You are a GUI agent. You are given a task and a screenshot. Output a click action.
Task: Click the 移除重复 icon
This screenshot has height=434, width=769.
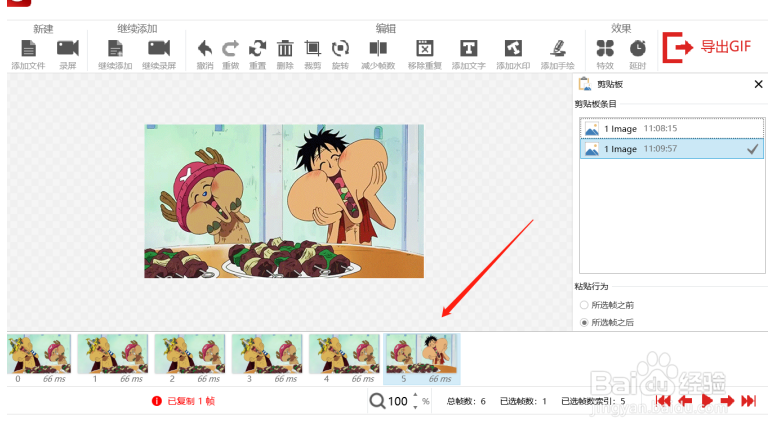(425, 49)
